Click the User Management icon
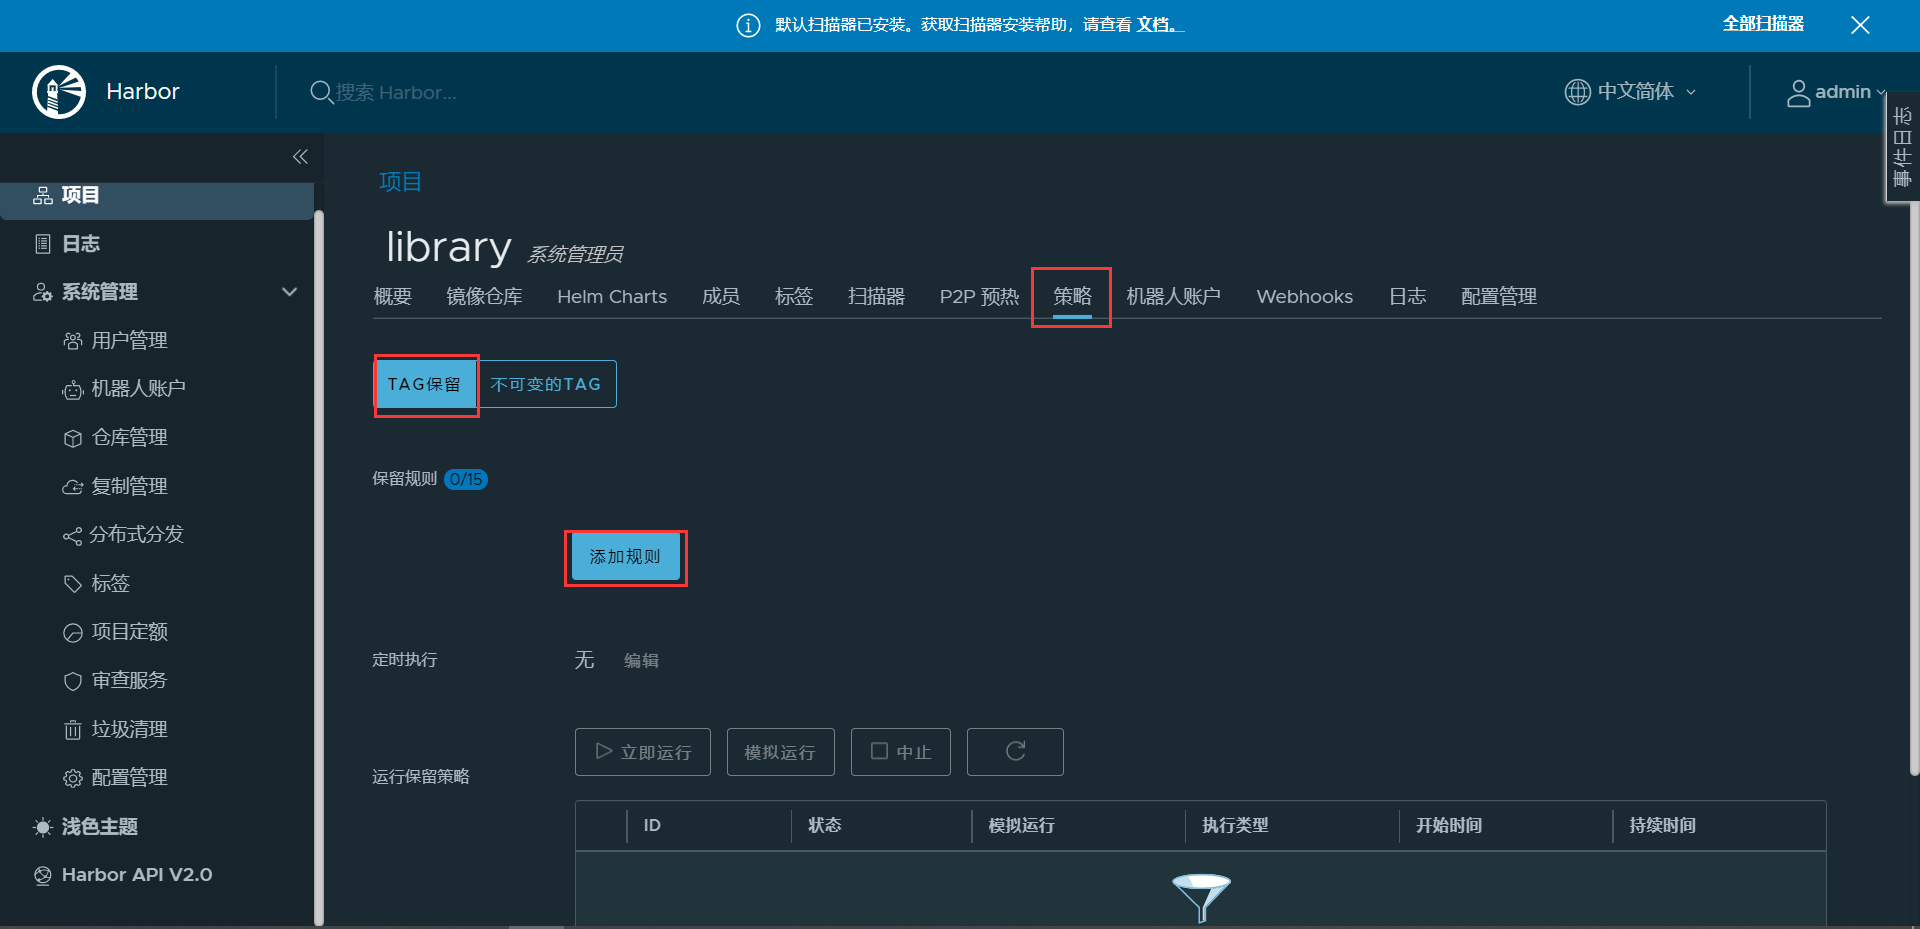 pyautogui.click(x=73, y=341)
